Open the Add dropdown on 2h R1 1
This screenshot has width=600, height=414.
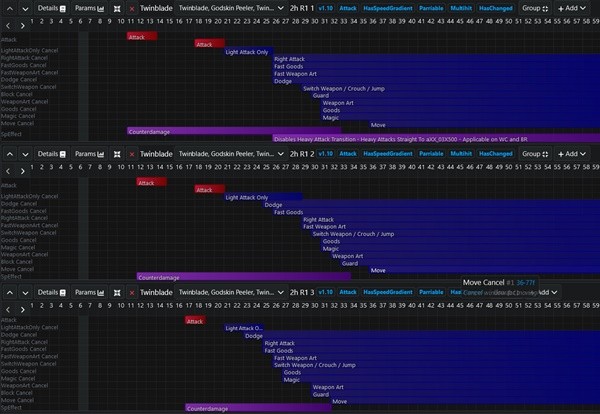point(571,8)
